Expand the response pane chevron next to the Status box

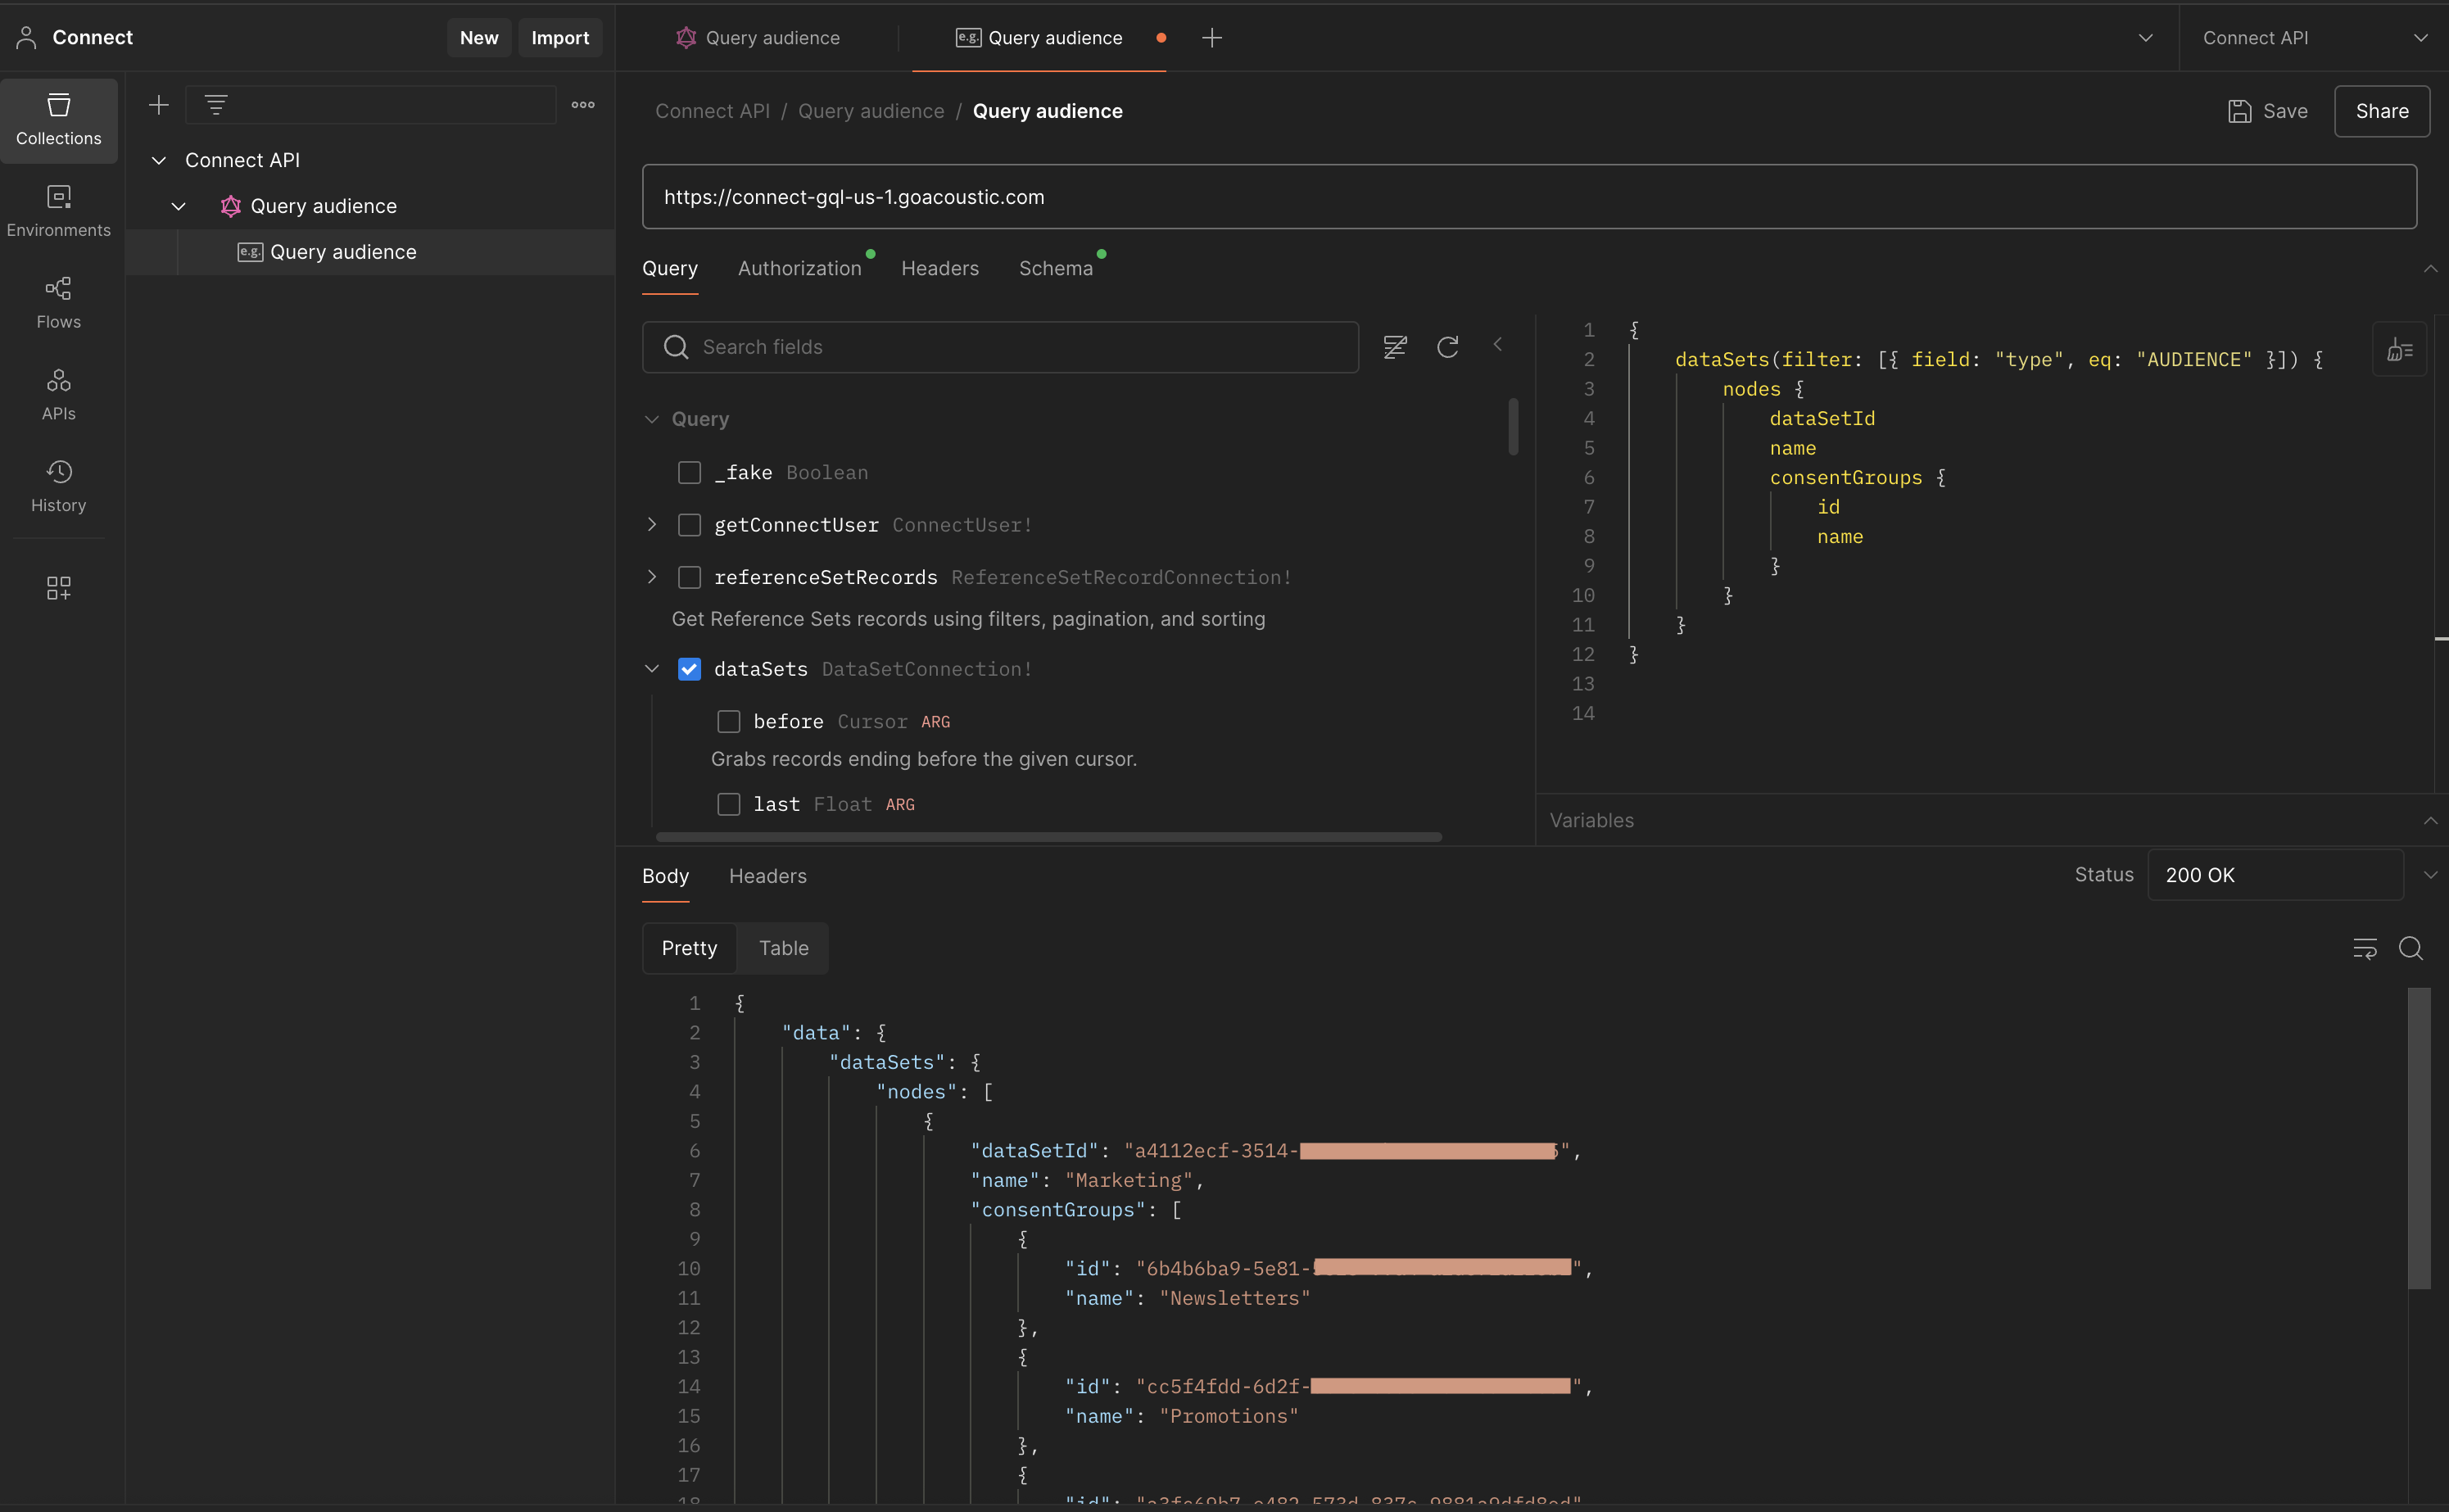coord(2430,875)
